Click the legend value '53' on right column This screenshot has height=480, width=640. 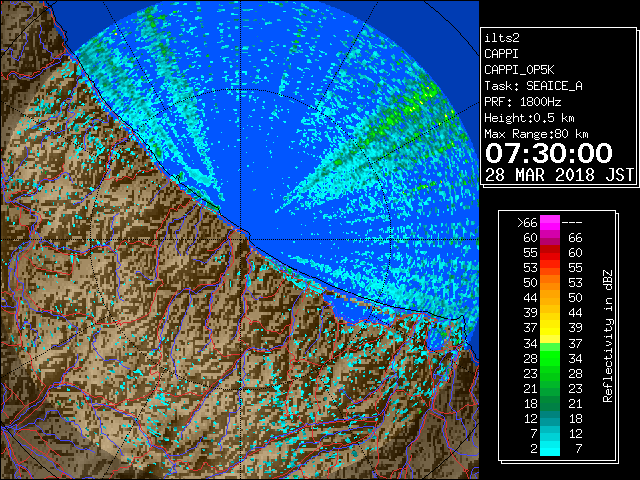pos(575,282)
